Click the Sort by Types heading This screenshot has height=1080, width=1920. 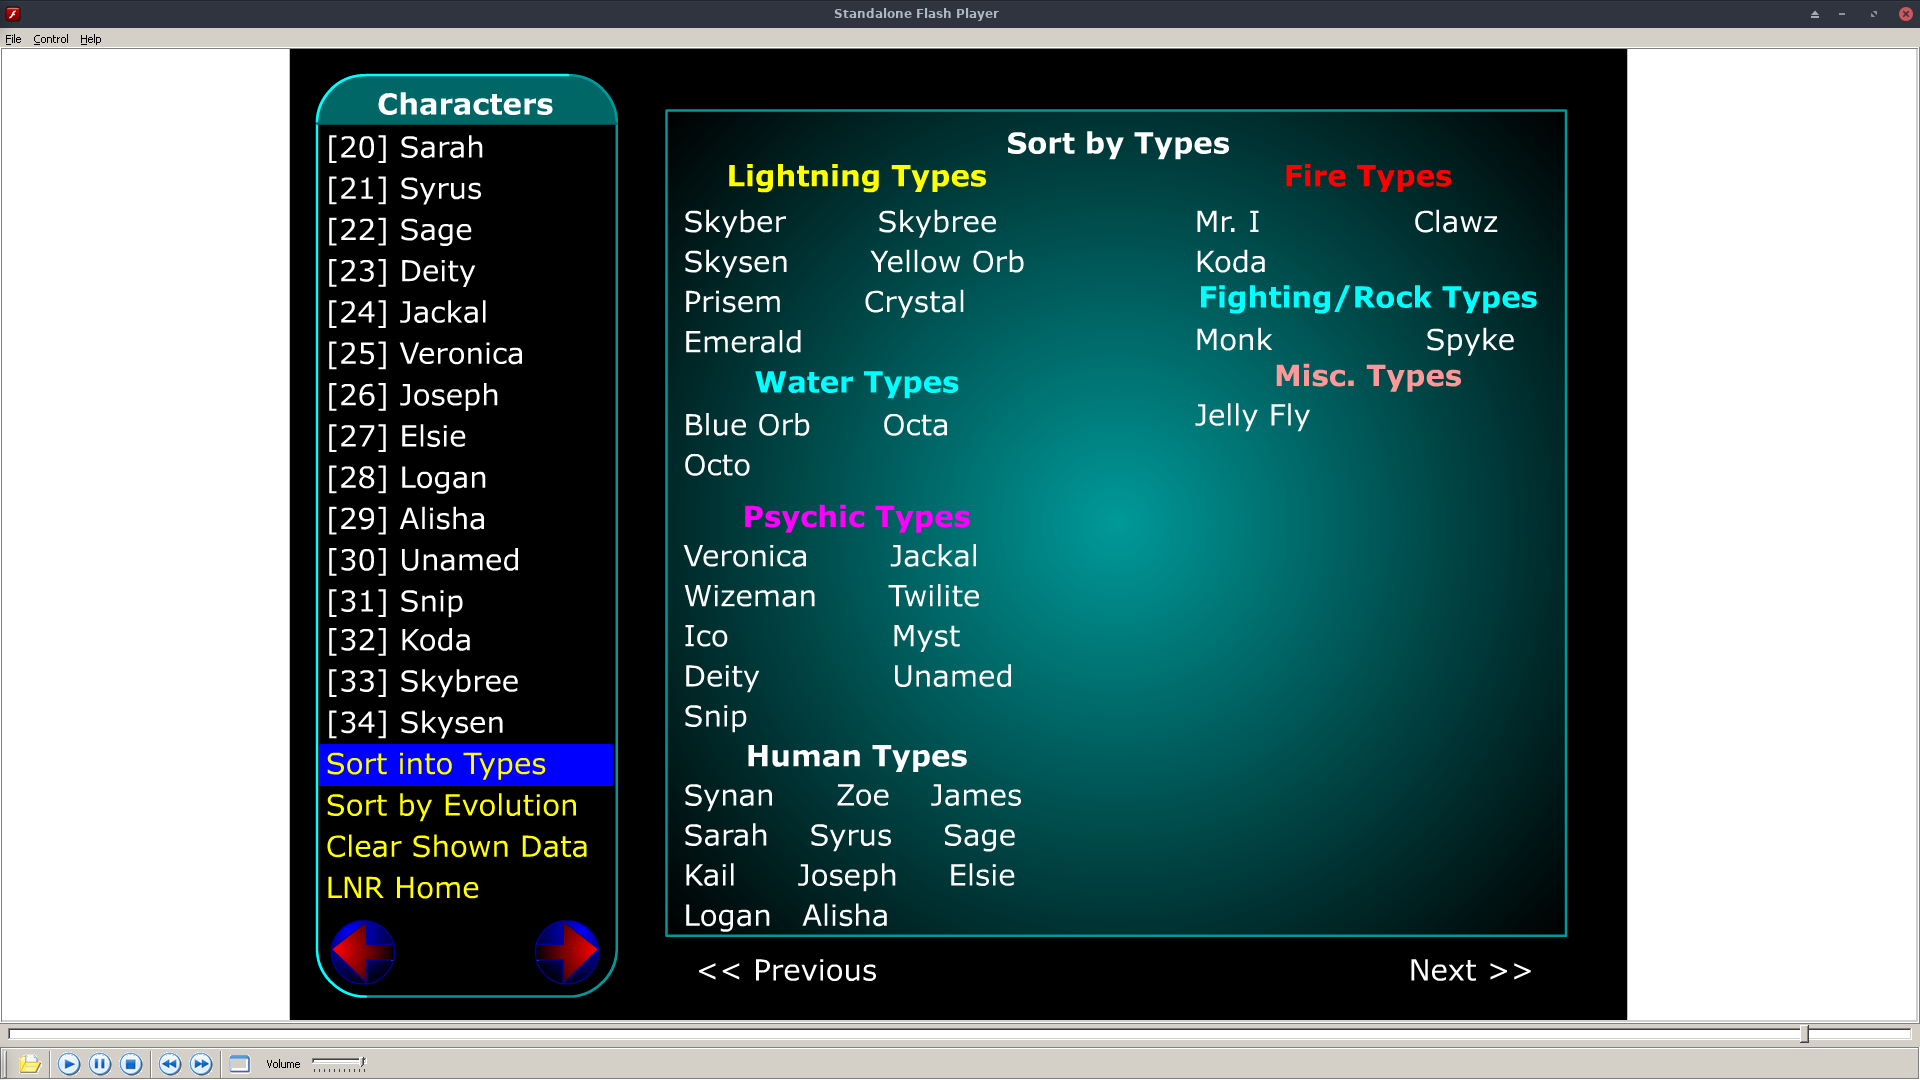[1118, 144]
